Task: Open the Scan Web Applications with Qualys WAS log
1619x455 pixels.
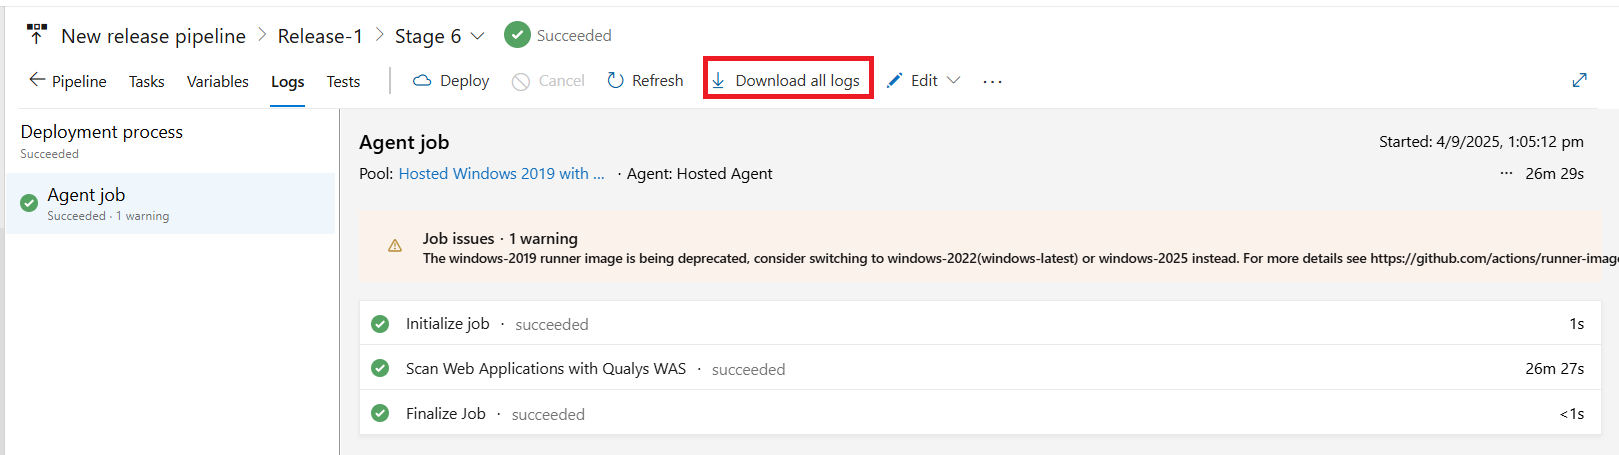Action: coord(545,368)
